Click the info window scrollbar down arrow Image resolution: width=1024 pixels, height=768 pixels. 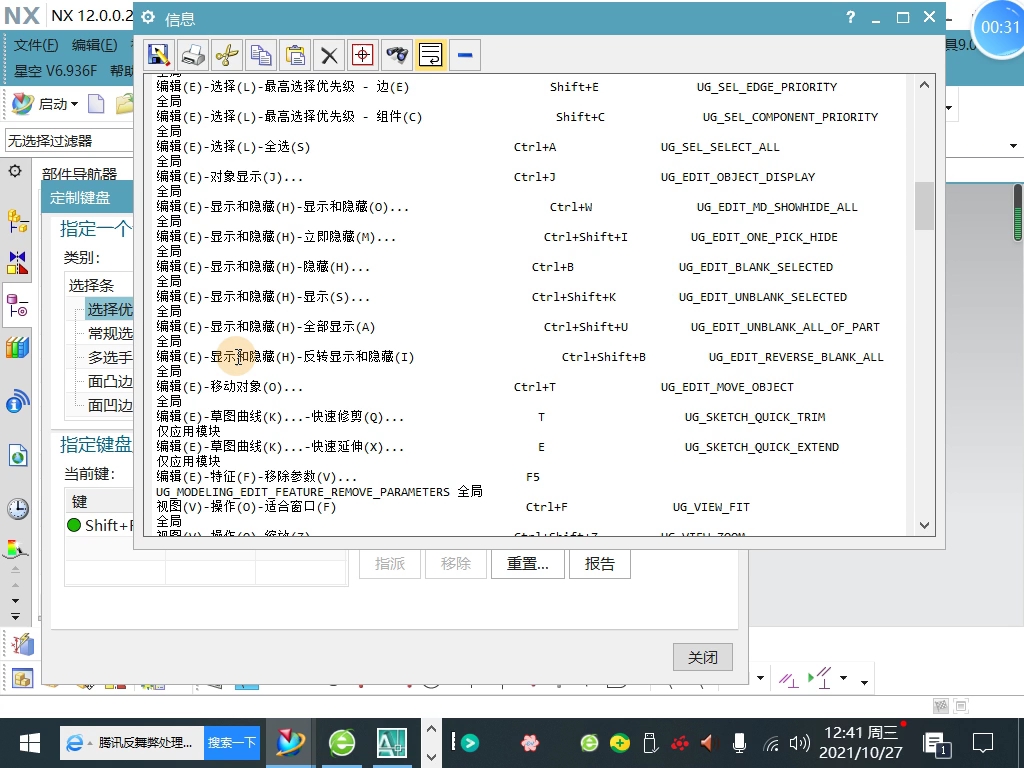923,525
